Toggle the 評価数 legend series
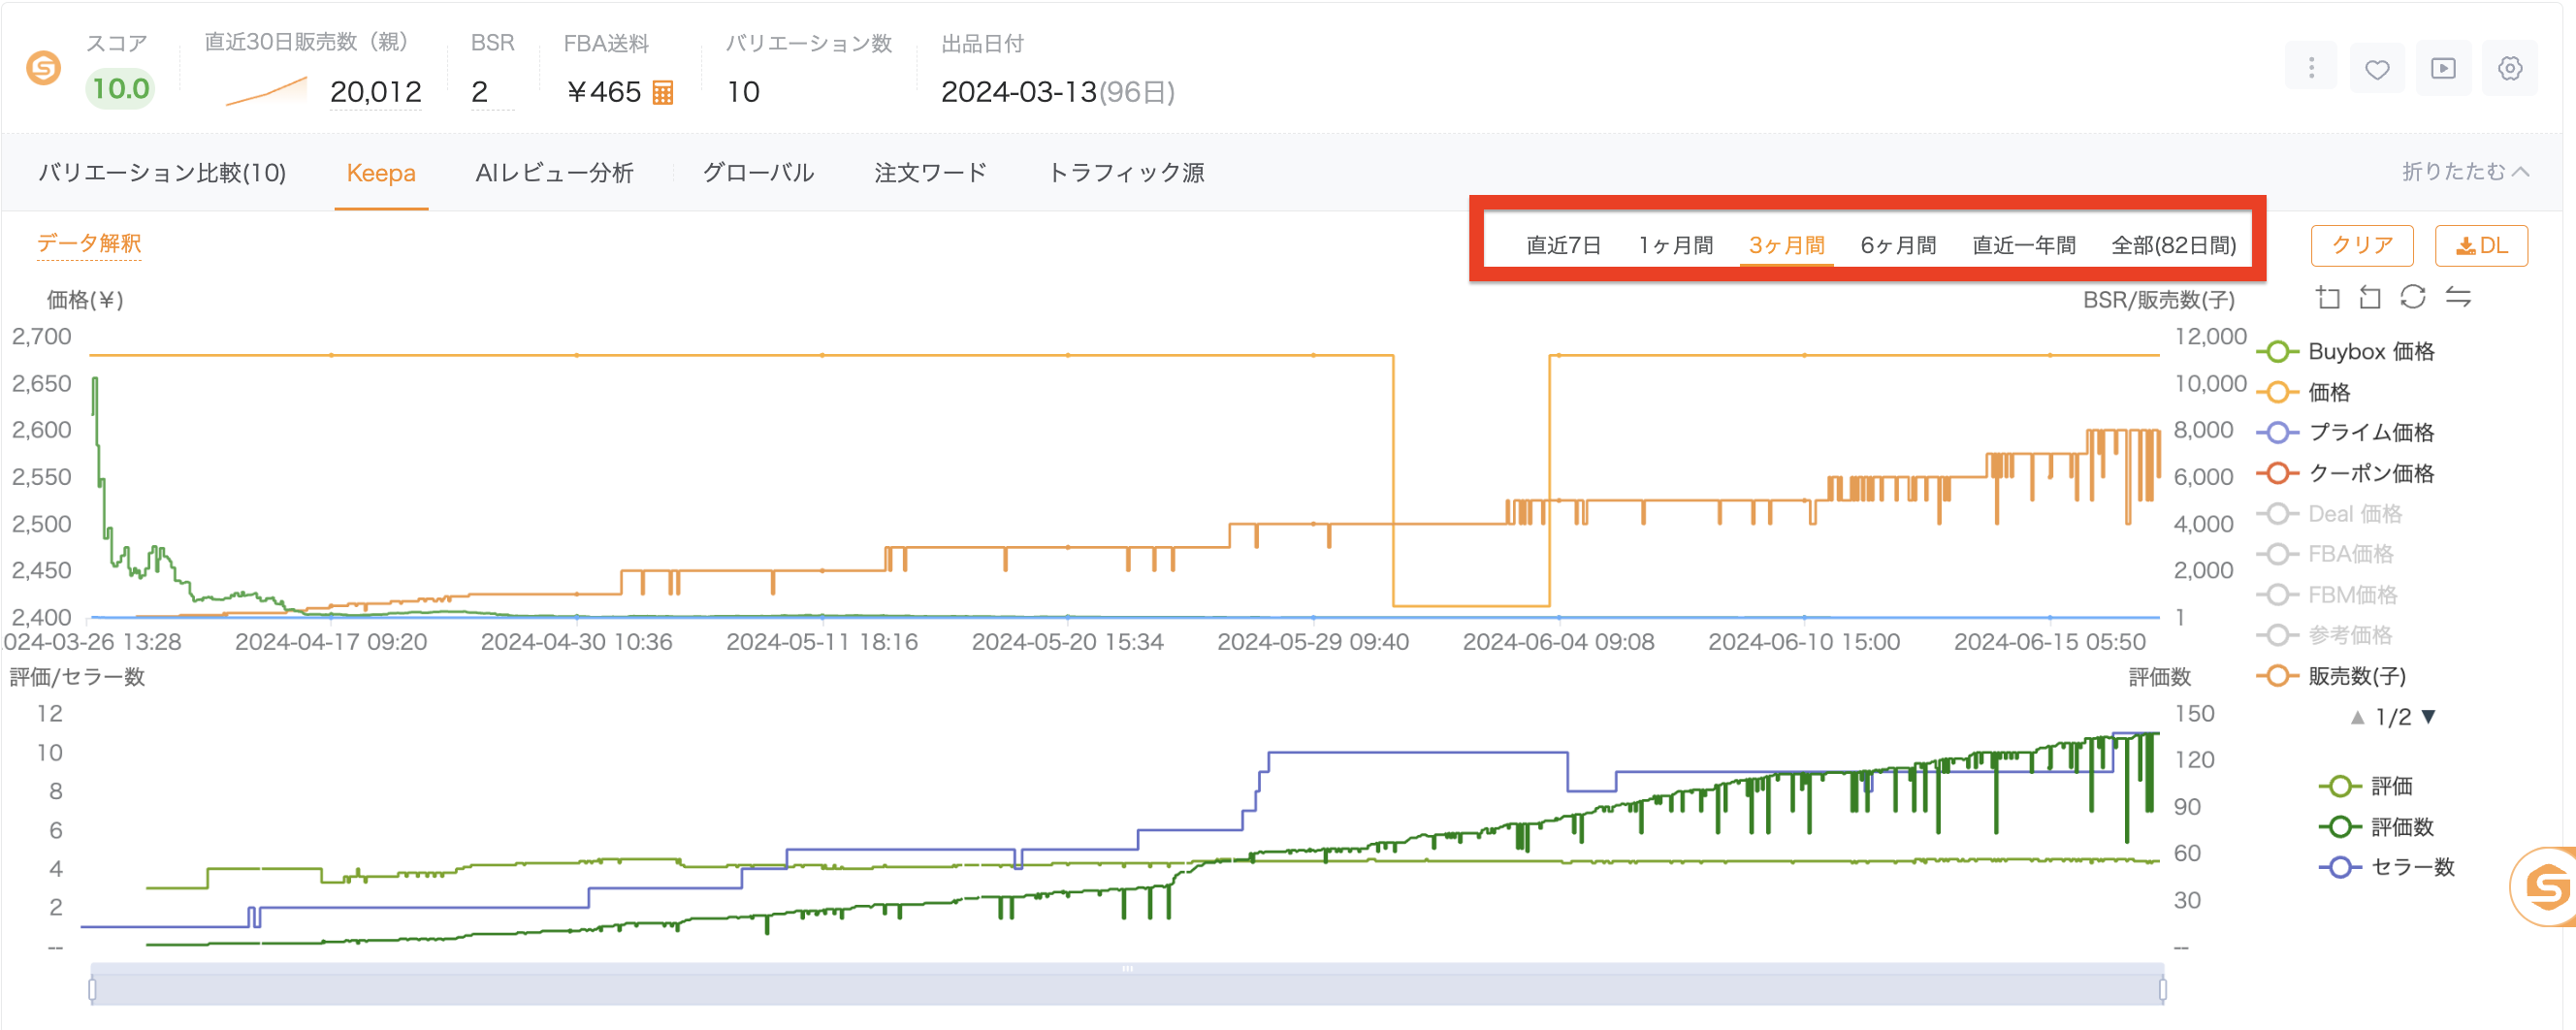 (x=2377, y=827)
